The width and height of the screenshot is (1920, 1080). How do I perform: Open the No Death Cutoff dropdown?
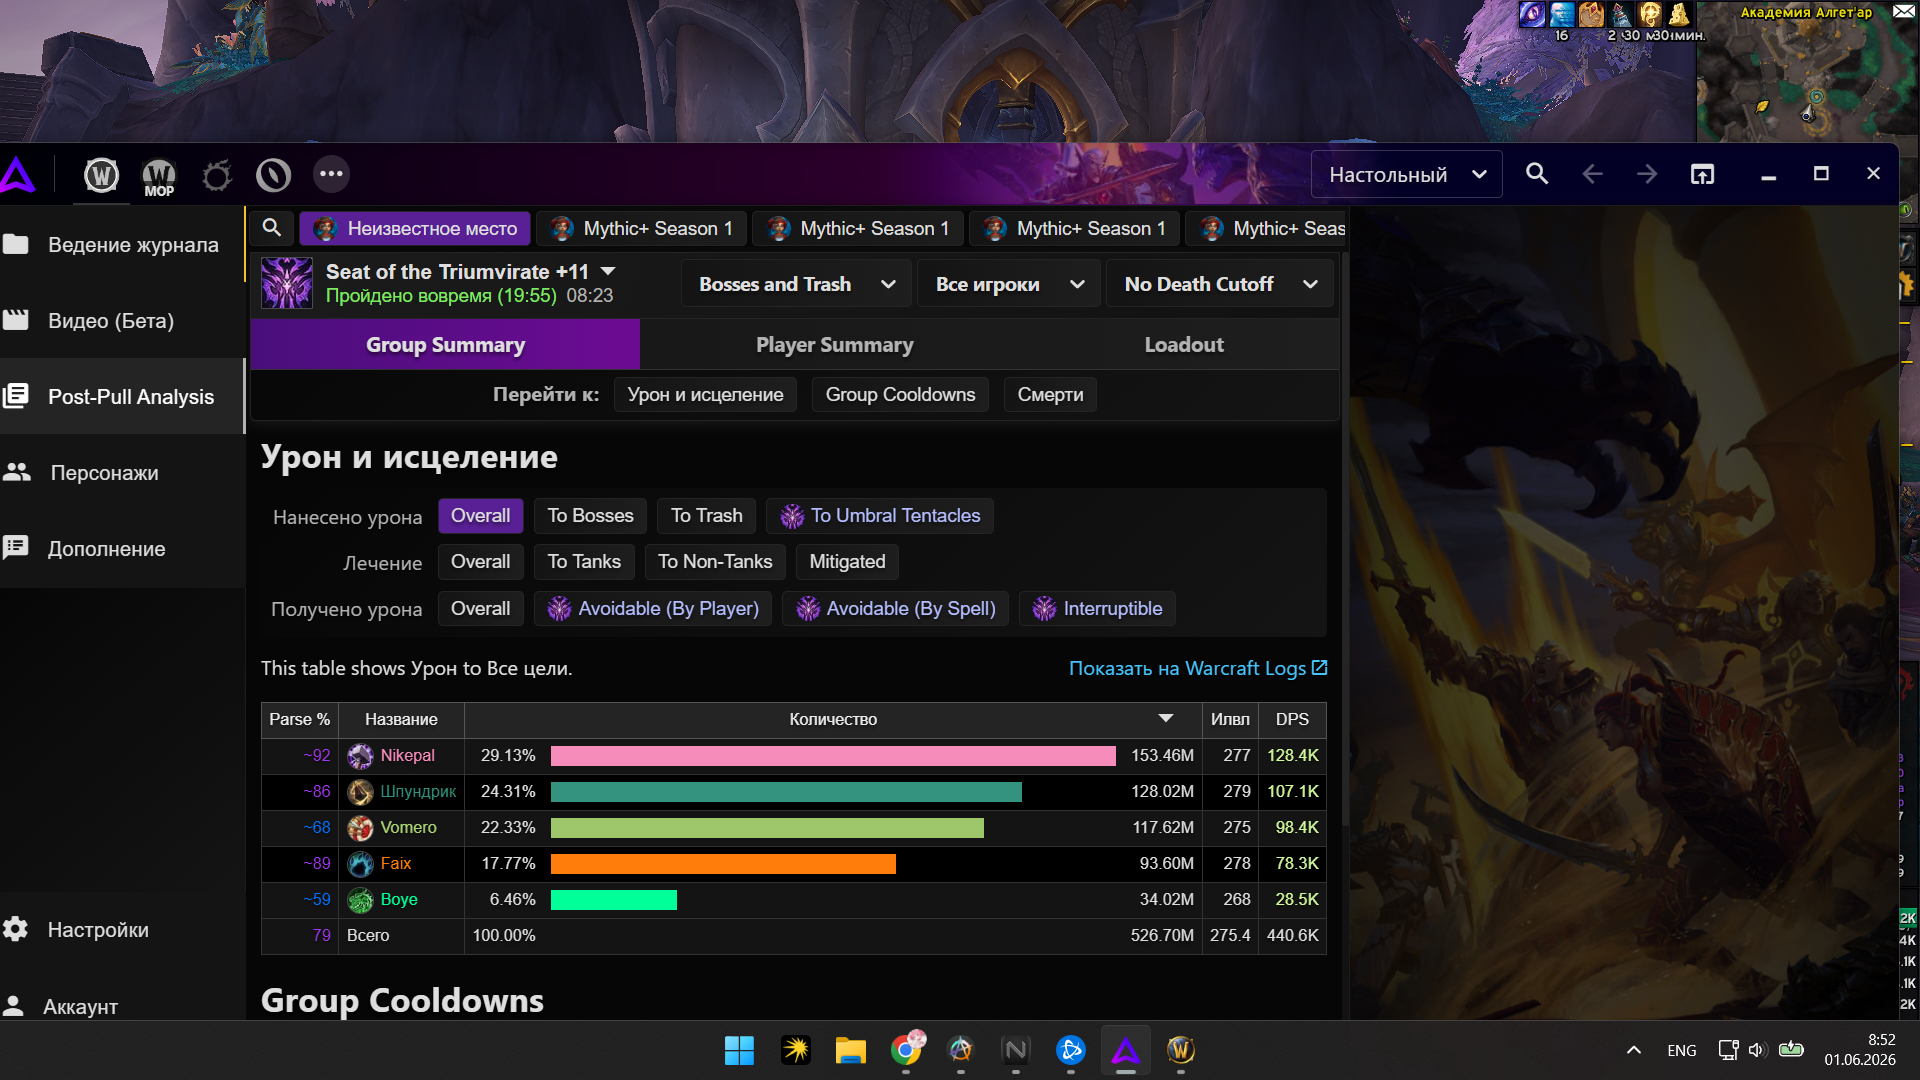(x=1220, y=284)
